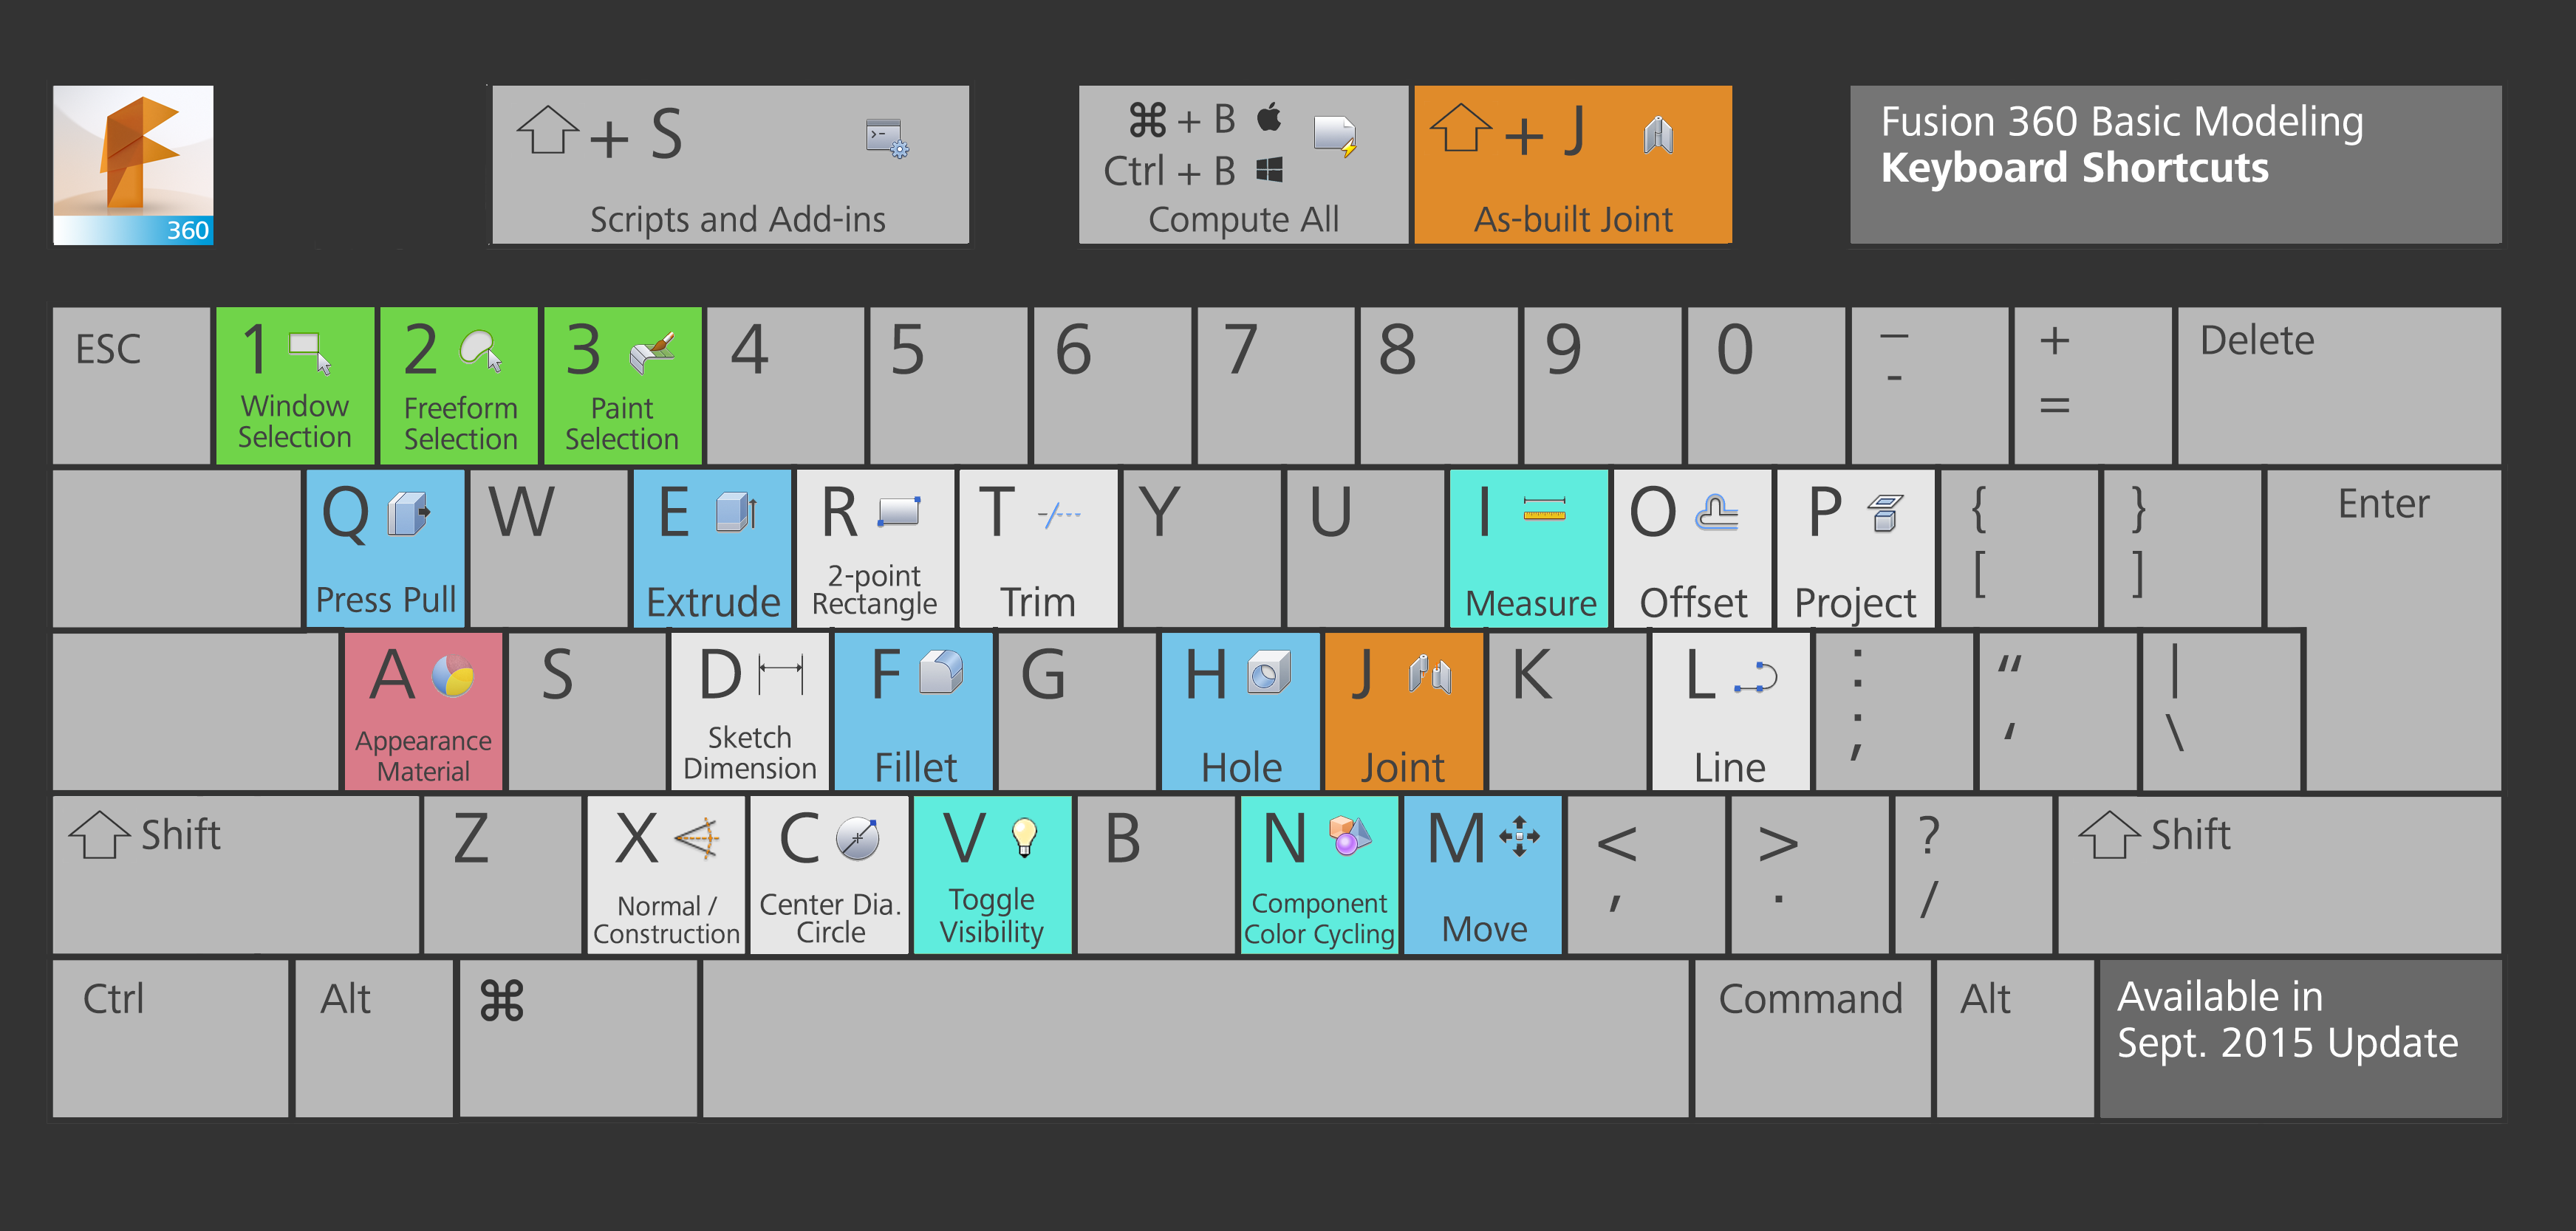Click the Component Color Cycling icon on N
2576x1231 pixels.
(x=1349, y=835)
